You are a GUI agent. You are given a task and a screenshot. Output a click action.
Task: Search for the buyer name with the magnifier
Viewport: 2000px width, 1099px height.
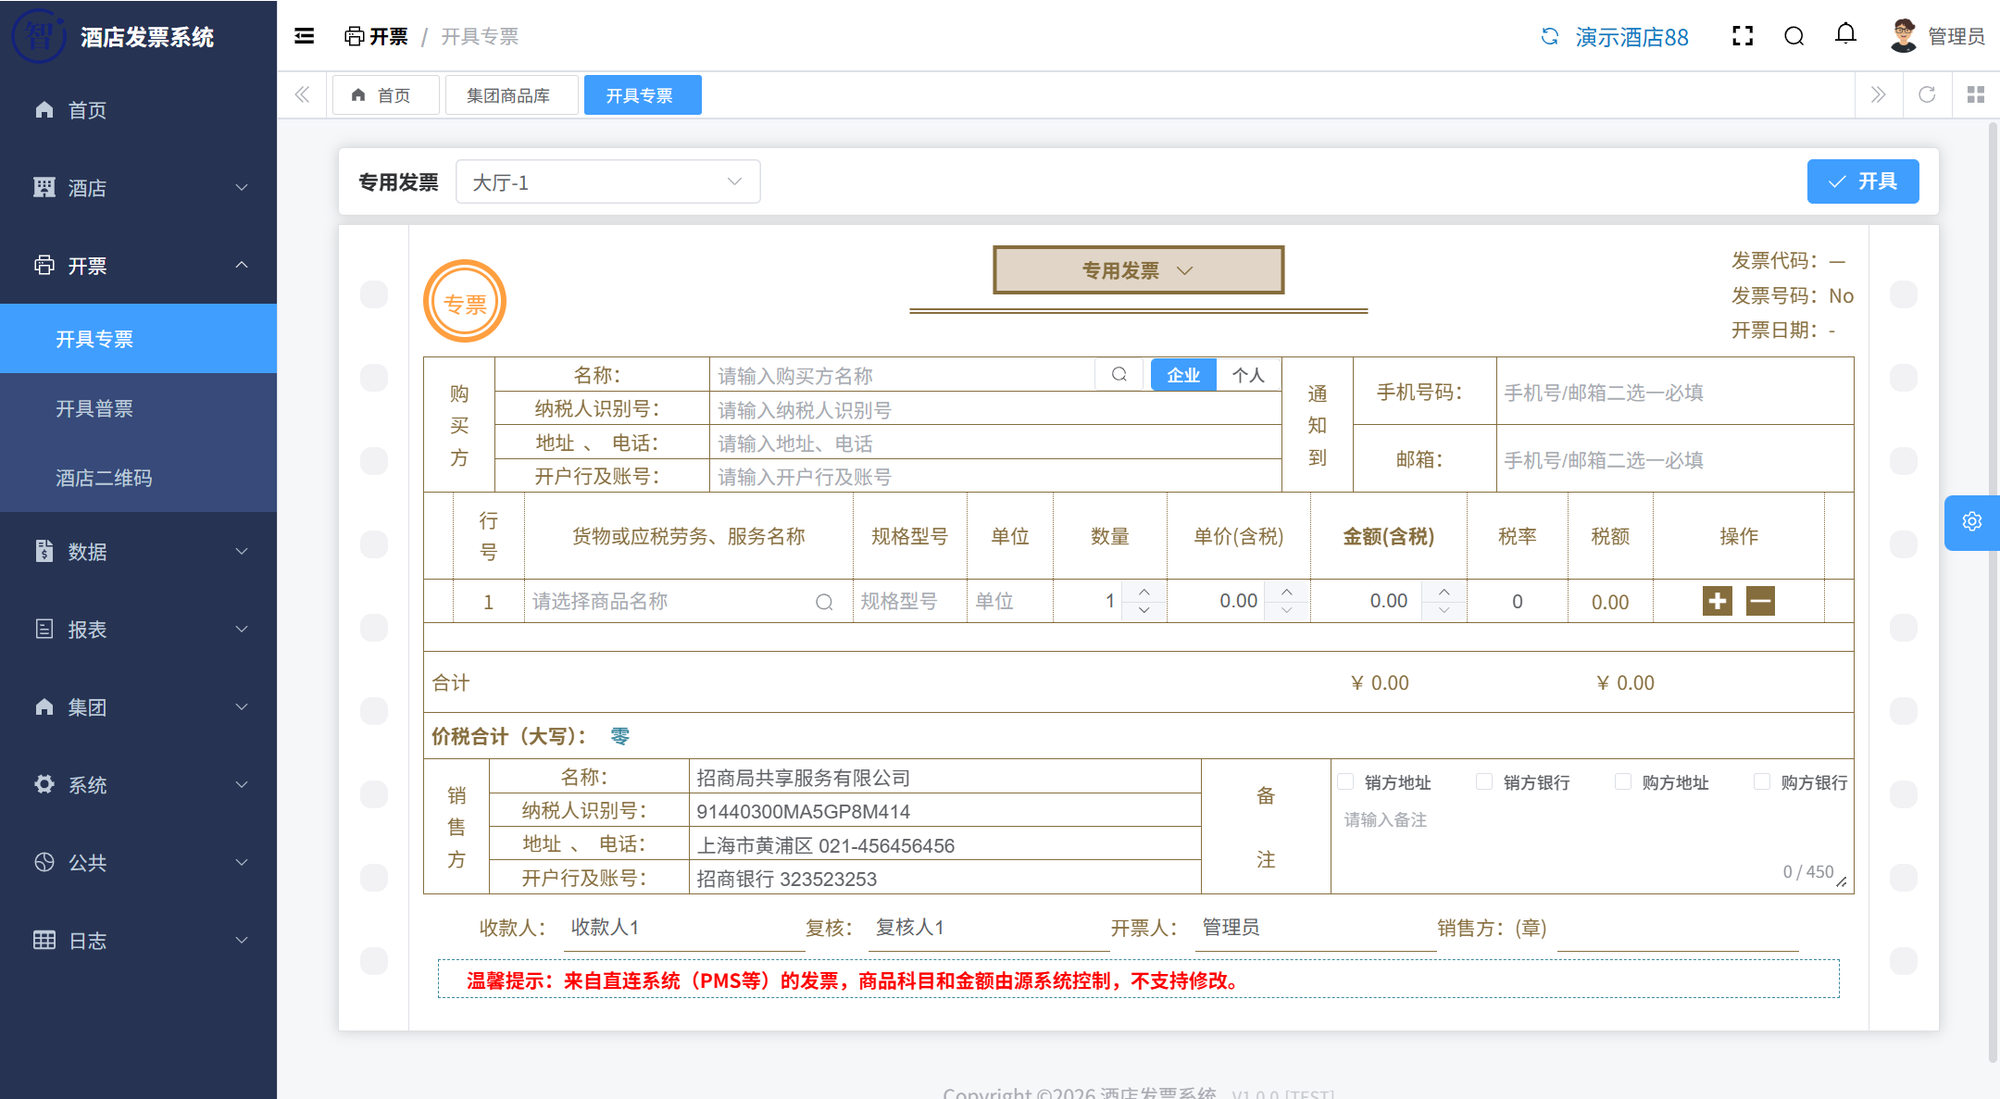click(x=1119, y=375)
